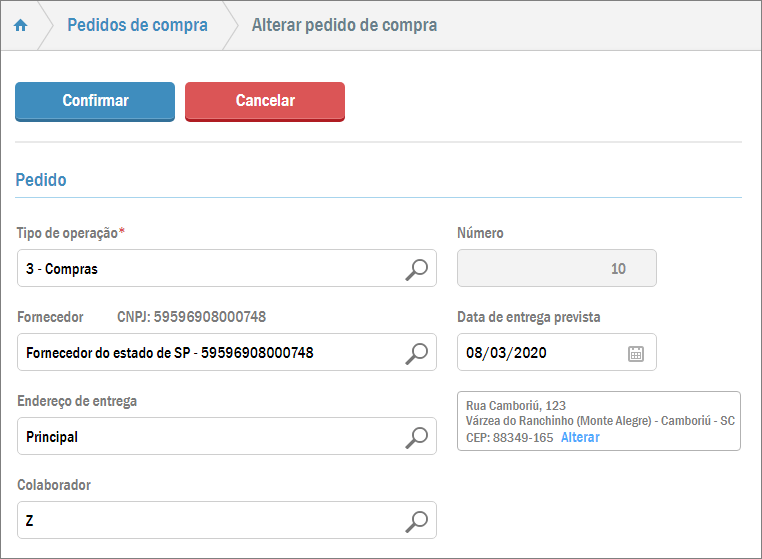Viewport: 762px width, 559px height.
Task: Select Alterar pedido de compra breadcrumb
Action: pyautogui.click(x=344, y=25)
